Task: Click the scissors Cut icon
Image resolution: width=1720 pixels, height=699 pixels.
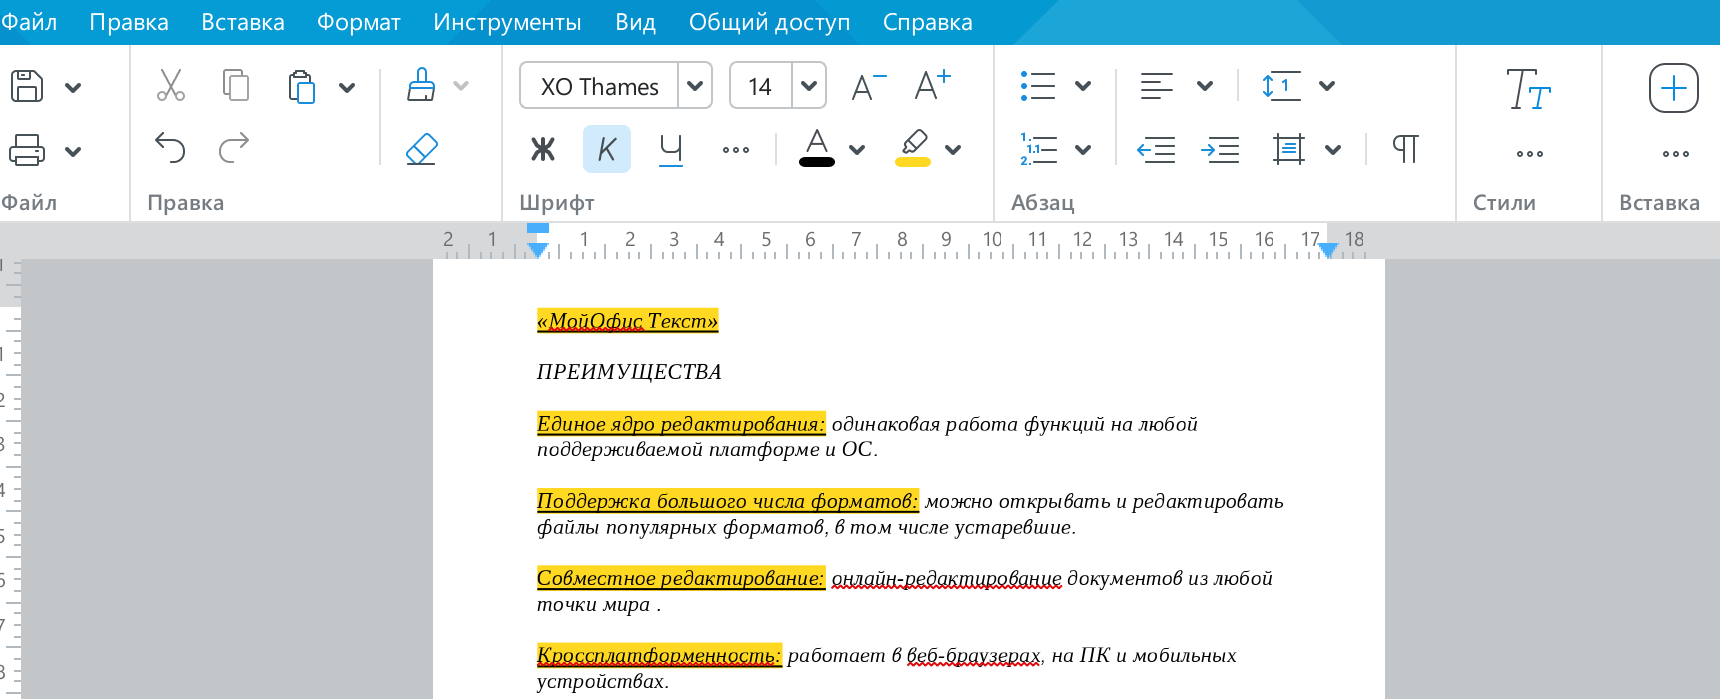Action: (171, 86)
